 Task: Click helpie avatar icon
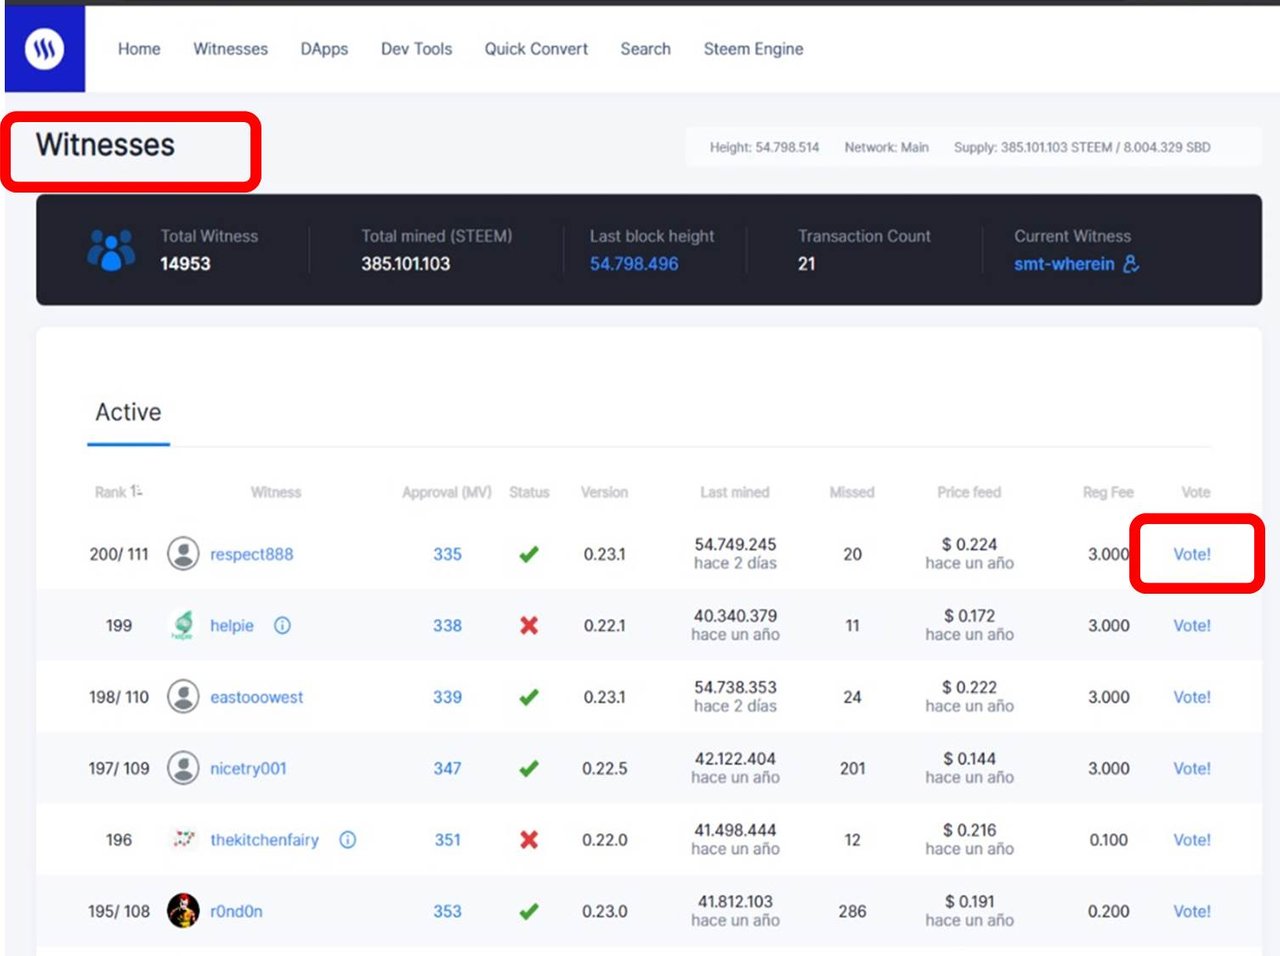click(183, 625)
